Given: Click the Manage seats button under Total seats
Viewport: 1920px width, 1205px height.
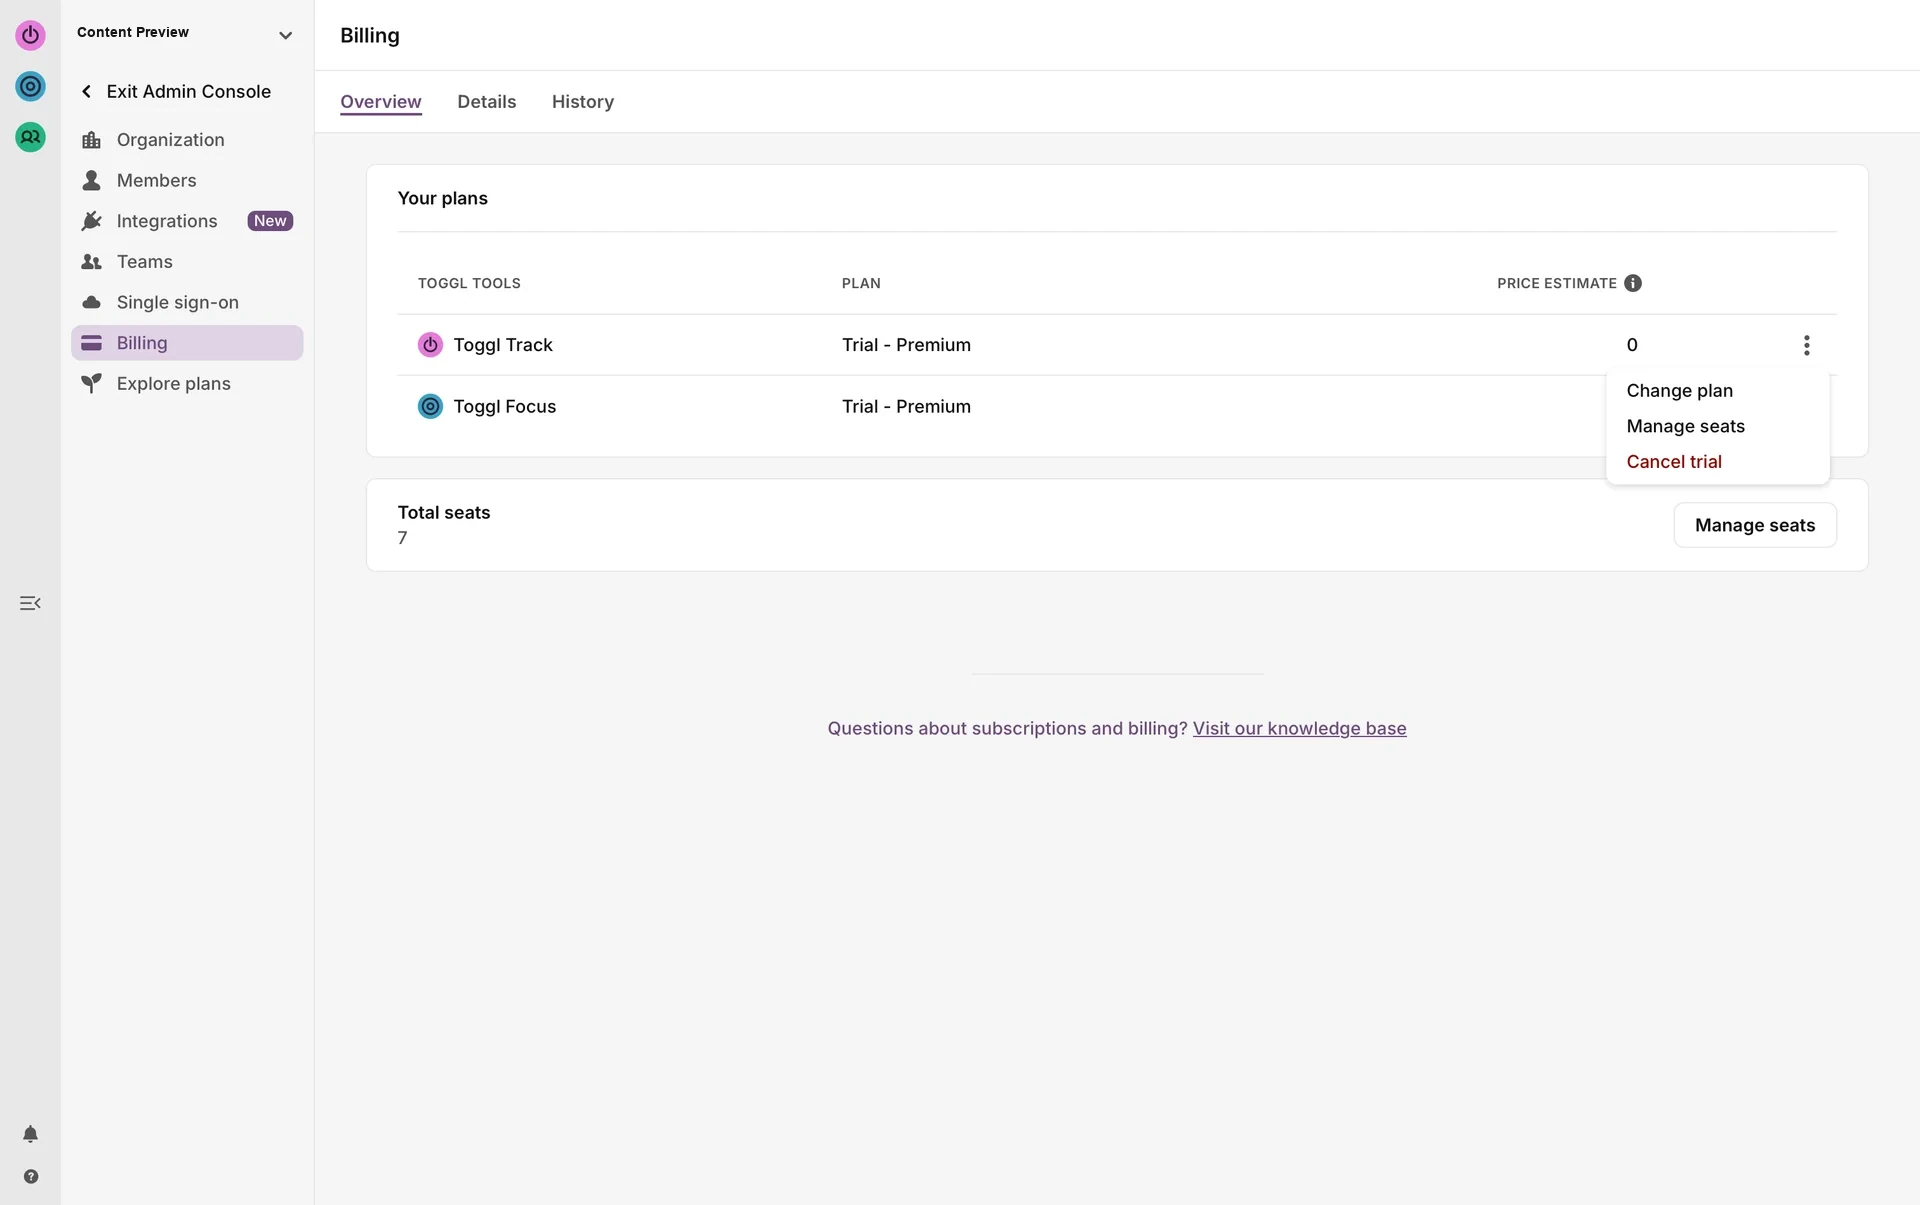Looking at the screenshot, I should 1755,525.
